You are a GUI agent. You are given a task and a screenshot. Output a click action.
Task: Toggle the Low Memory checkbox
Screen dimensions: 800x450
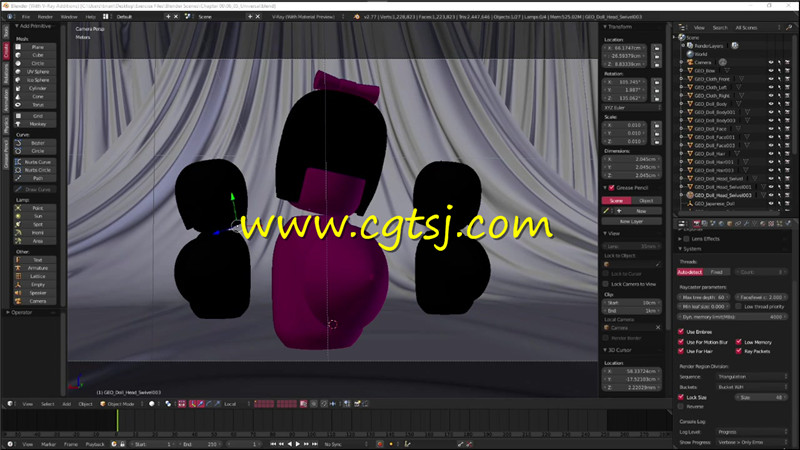tap(738, 342)
